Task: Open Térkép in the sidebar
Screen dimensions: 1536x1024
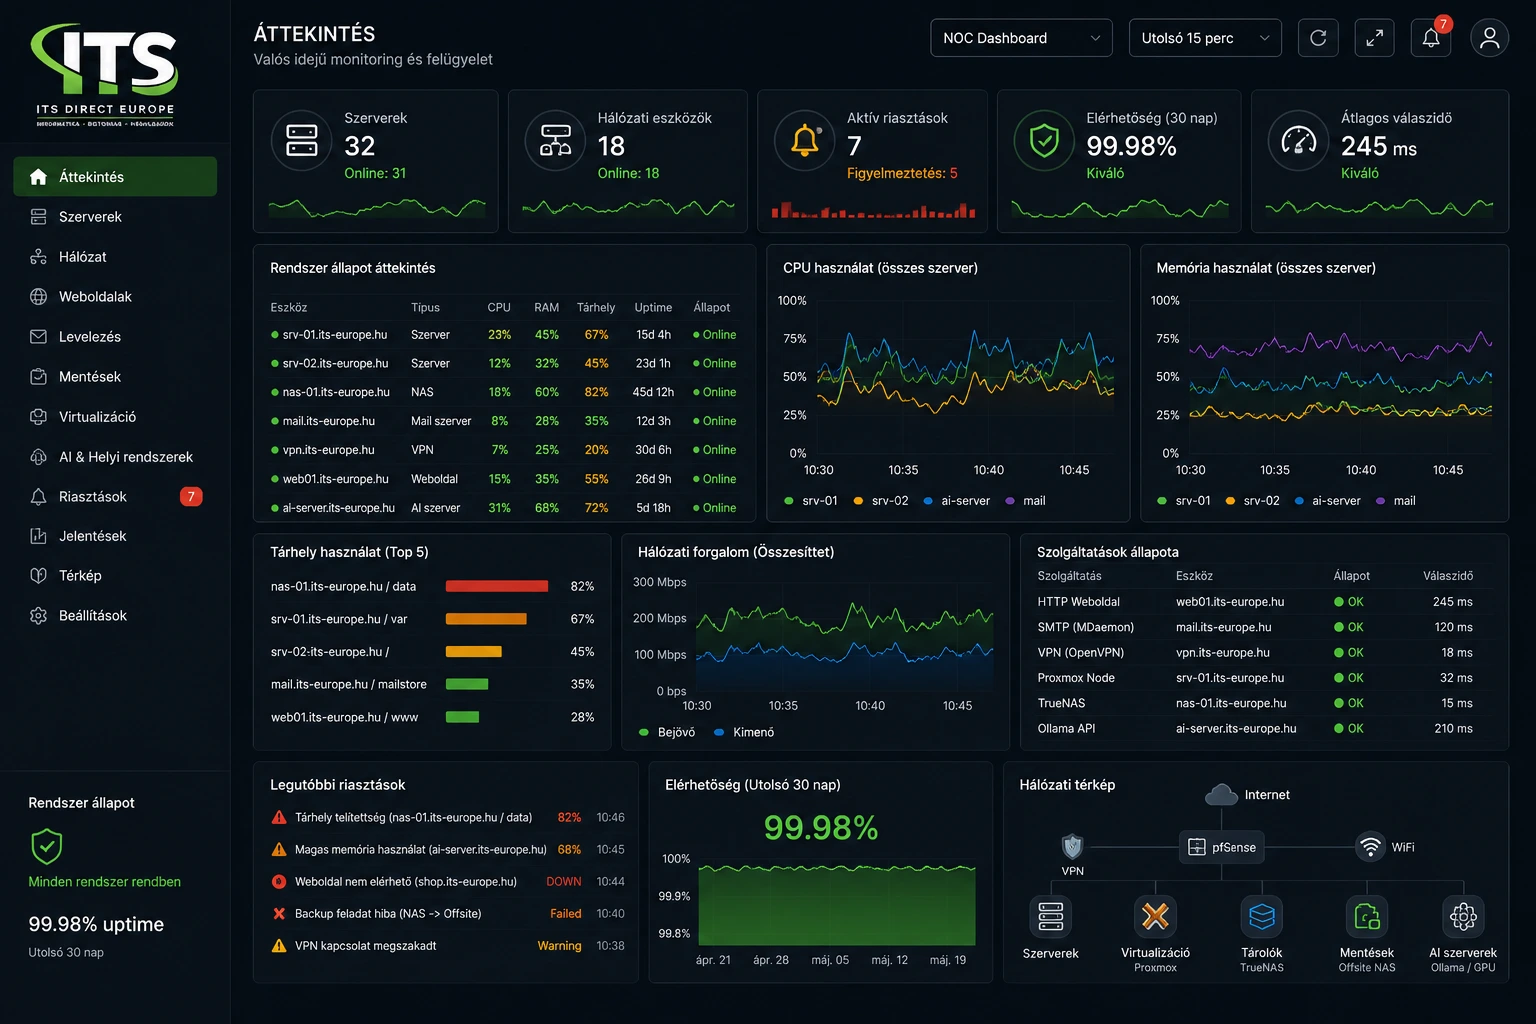Action: 115,575
